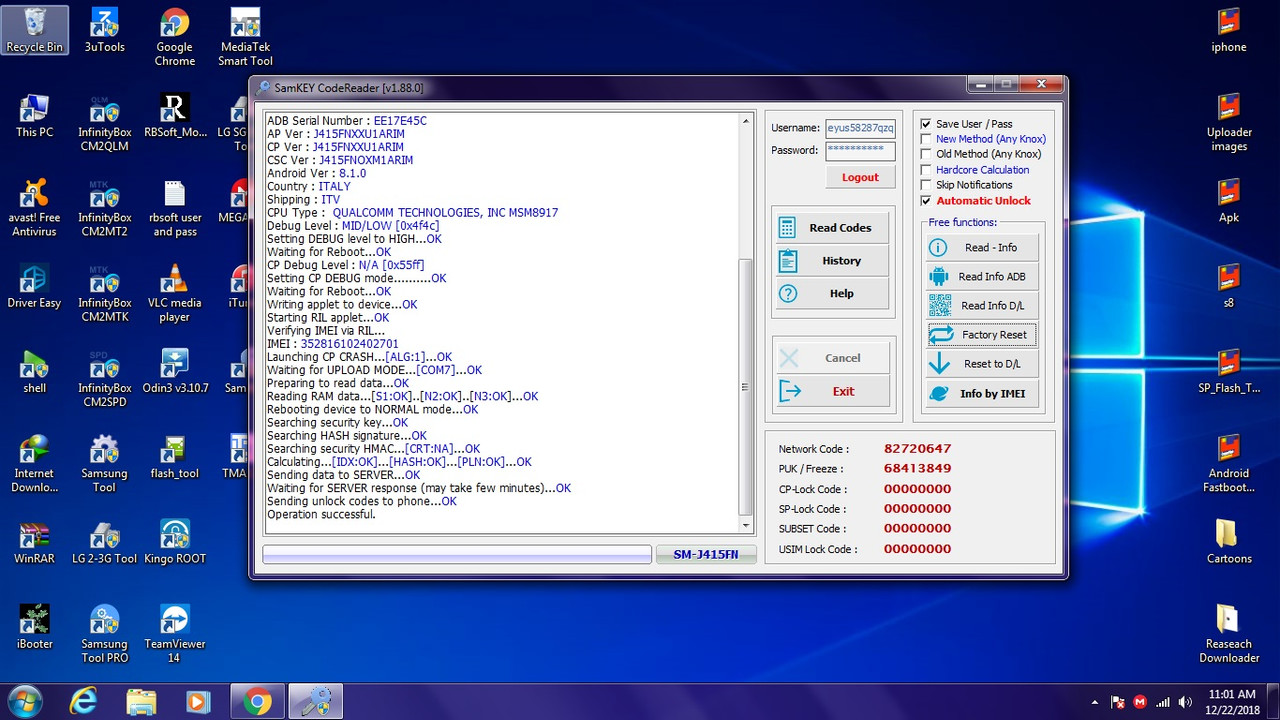The height and width of the screenshot is (720, 1280).
Task: Open SamKEY Help
Action: [x=831, y=294]
